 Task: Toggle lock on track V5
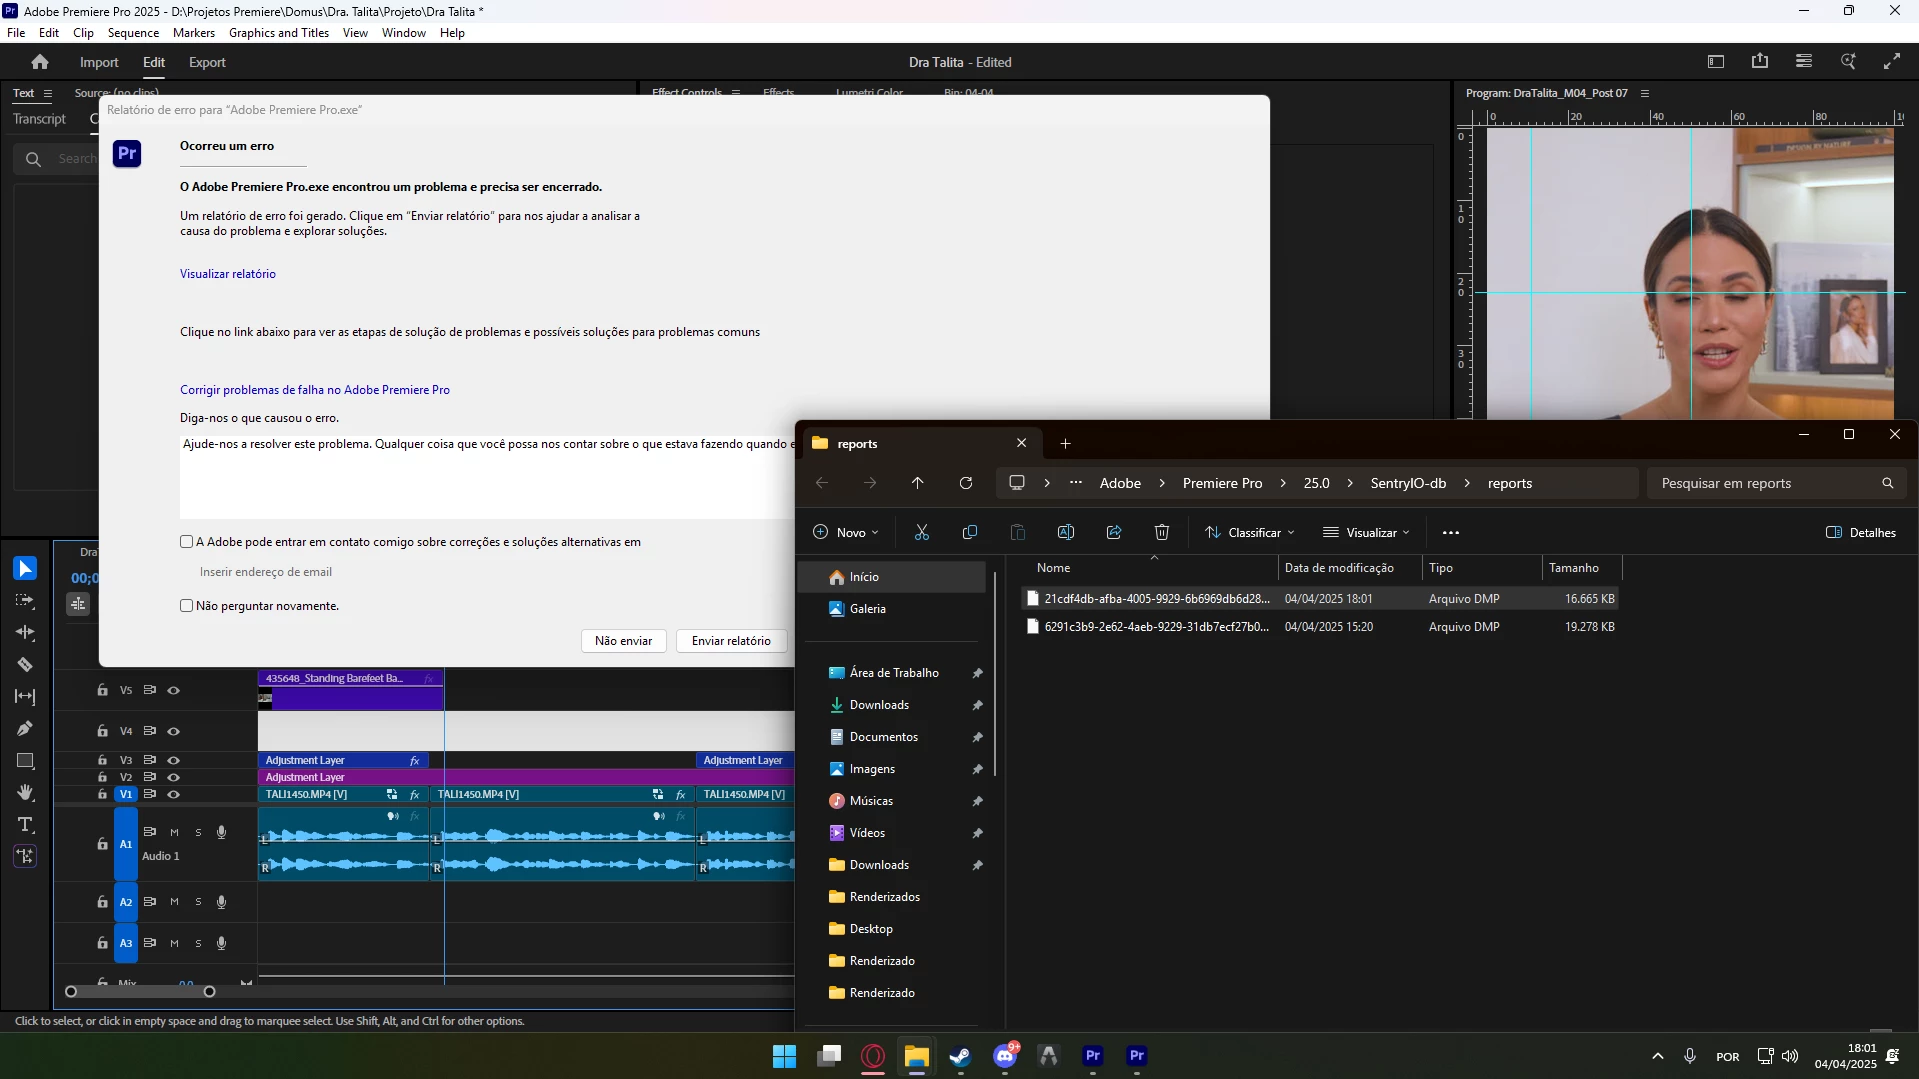tap(102, 691)
